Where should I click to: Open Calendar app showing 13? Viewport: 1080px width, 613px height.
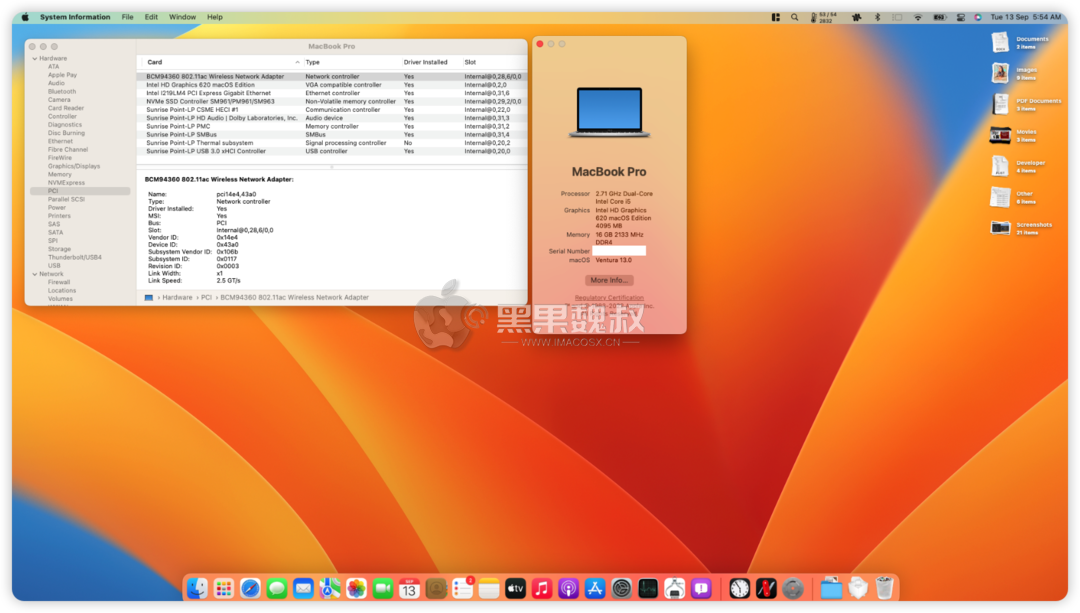[409, 588]
